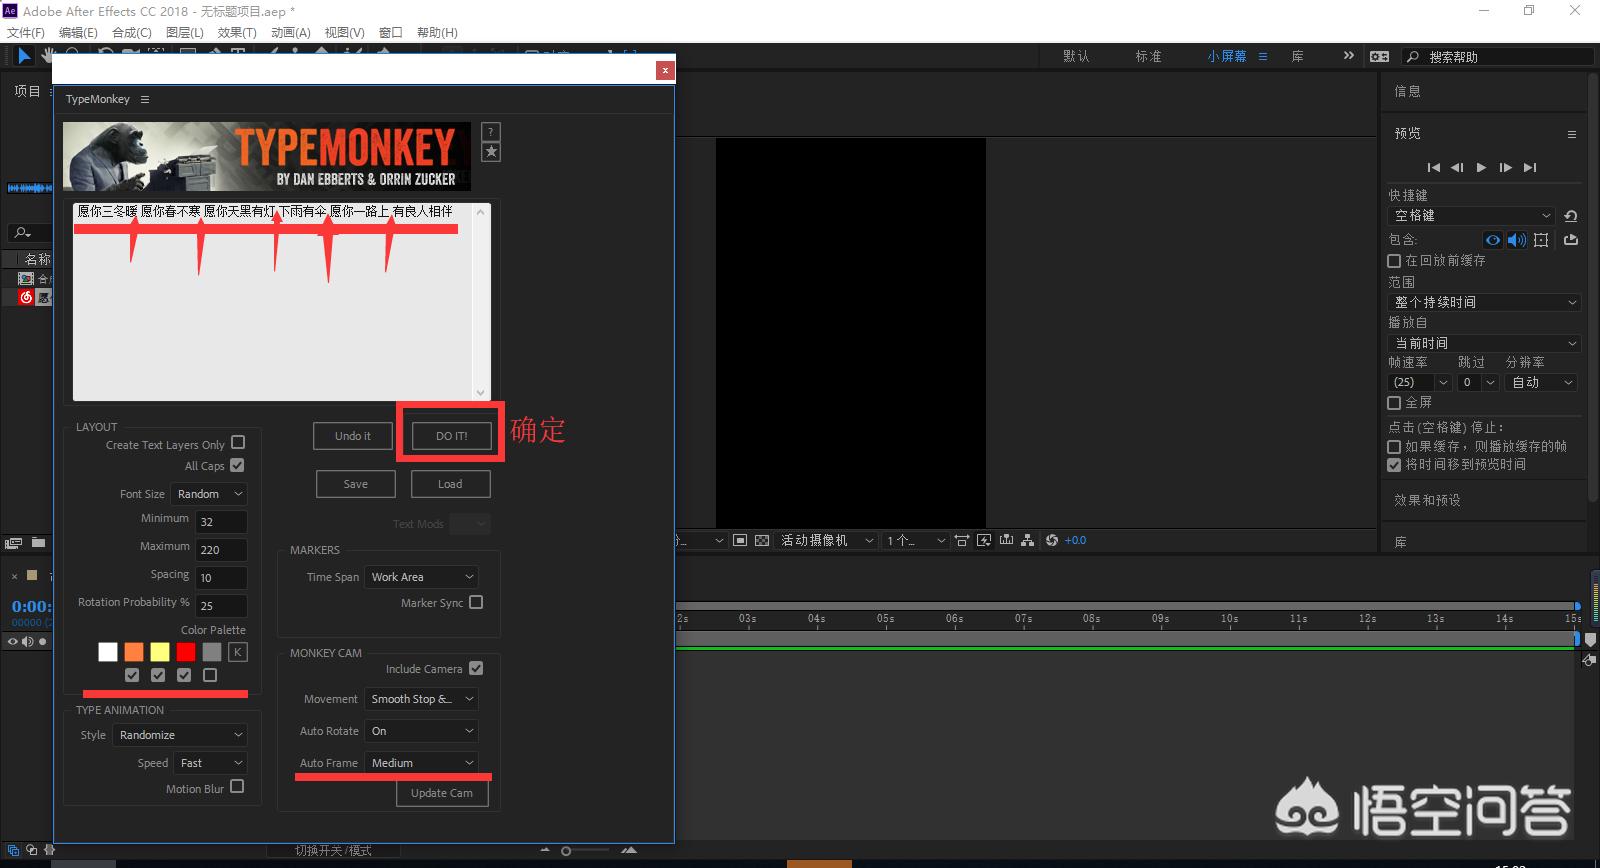This screenshot has width=1600, height=868.
Task: Switch to the 小屏幕 workspace tab
Action: point(1227,57)
